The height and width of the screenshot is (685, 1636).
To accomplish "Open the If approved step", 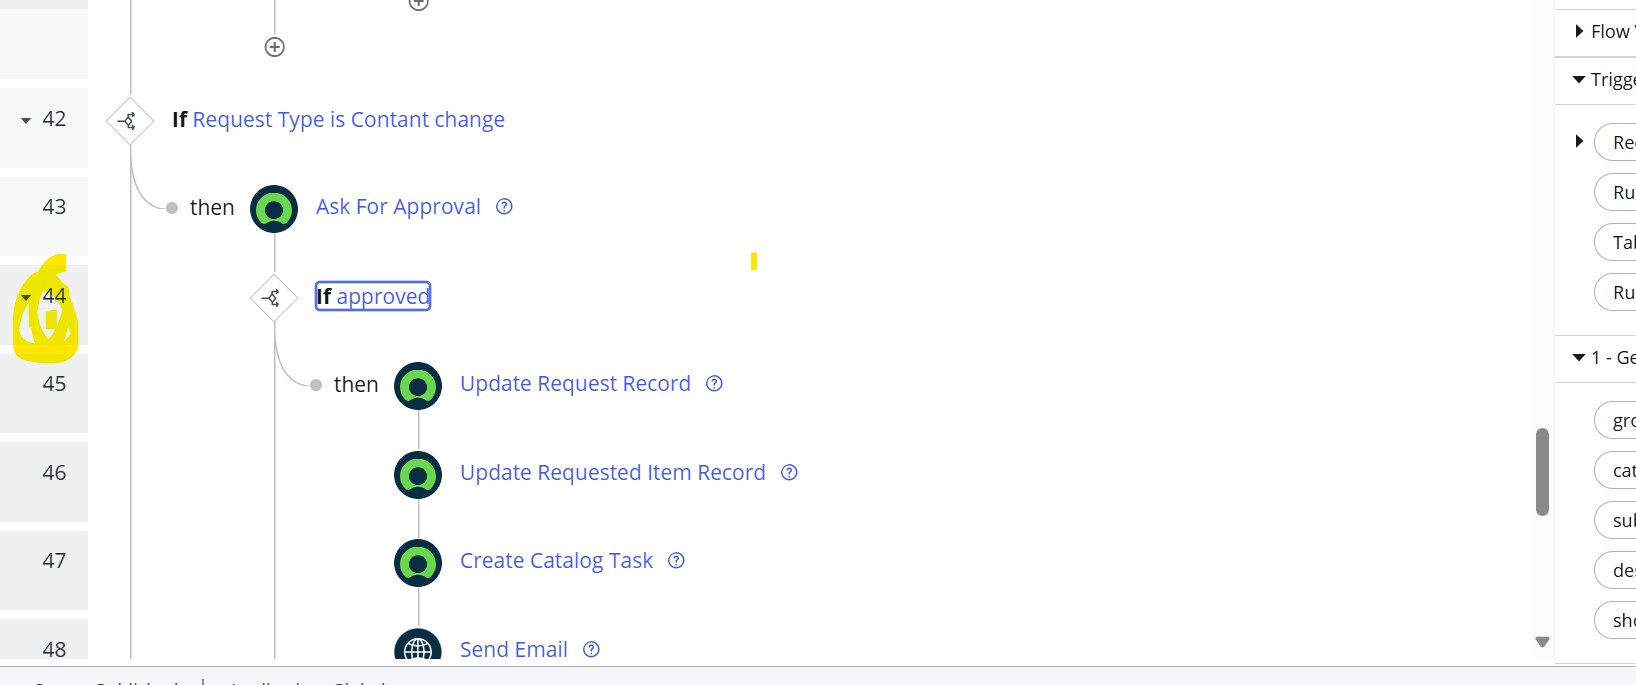I will pyautogui.click(x=373, y=296).
